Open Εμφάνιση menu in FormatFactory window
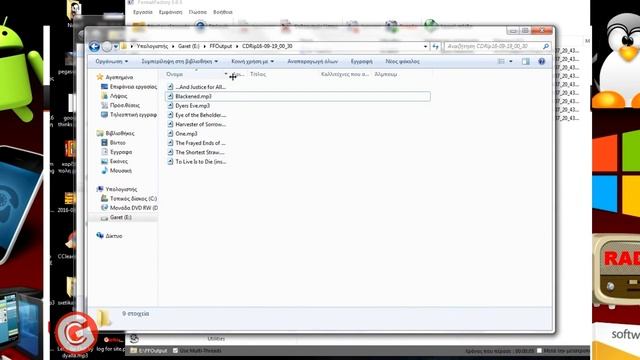Viewport: 640px width, 360px height. (x=171, y=12)
